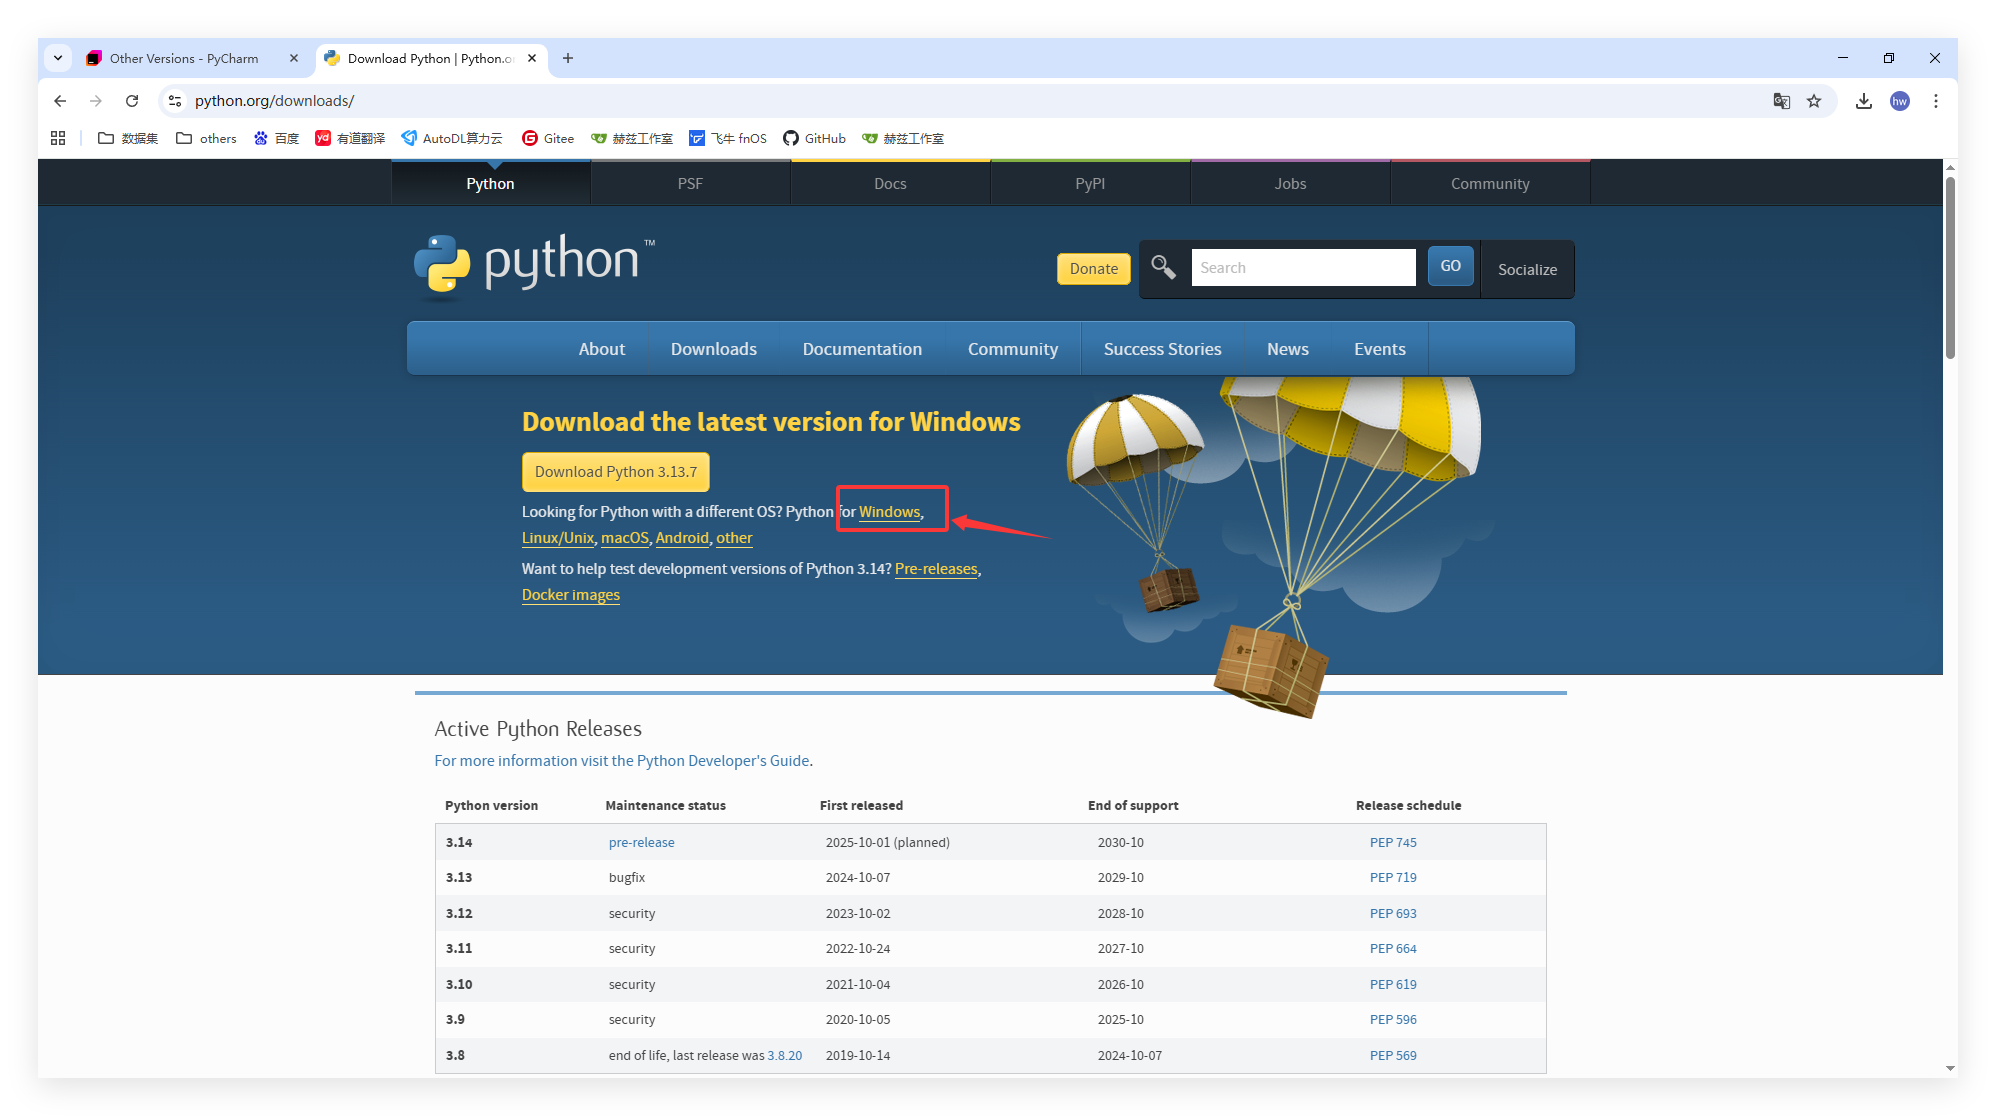The width and height of the screenshot is (1996, 1116).
Task: Click the back navigation arrow
Action: pos(60,101)
